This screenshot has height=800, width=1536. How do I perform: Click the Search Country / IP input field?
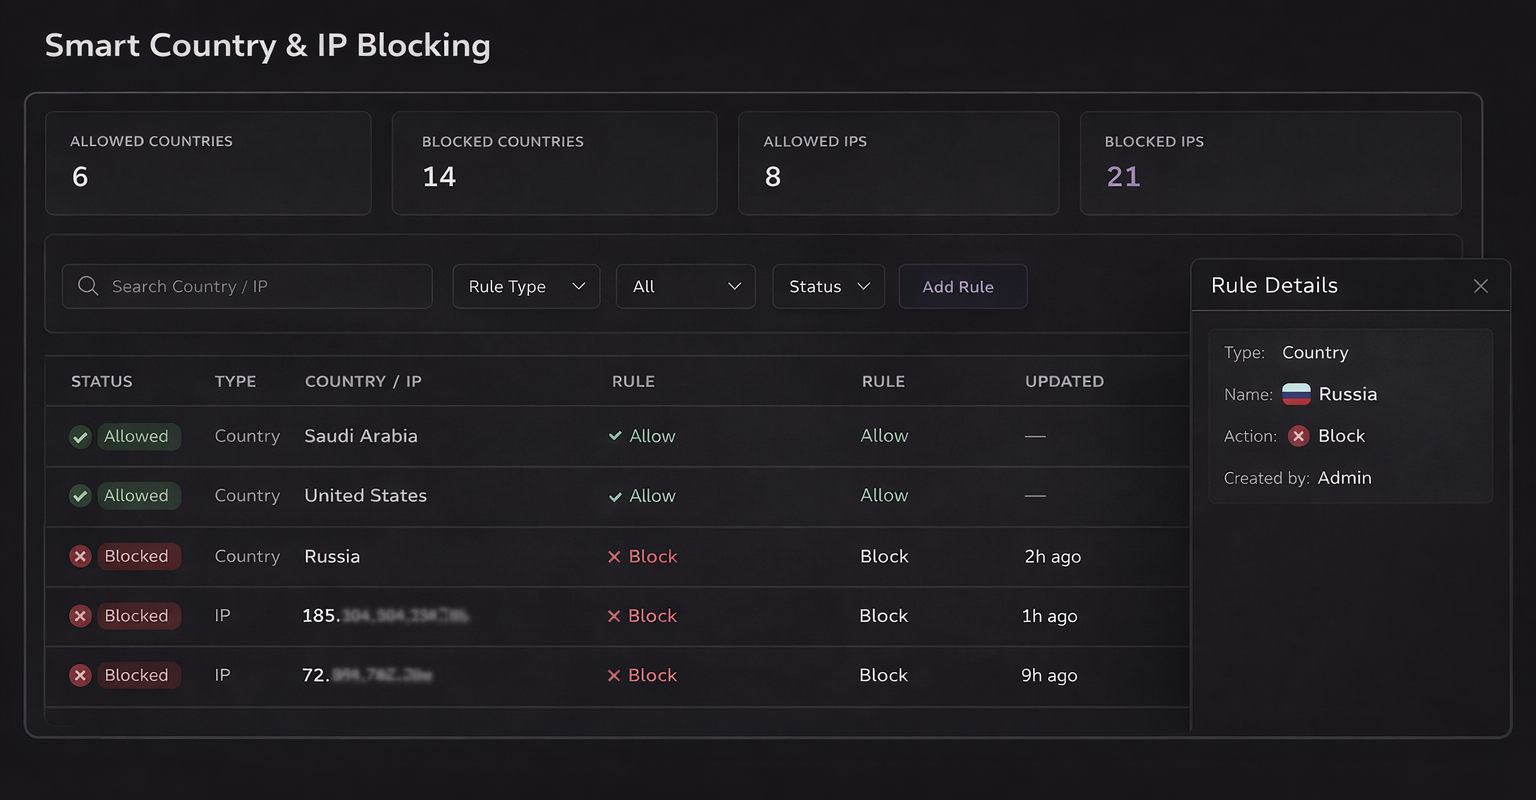(x=246, y=286)
